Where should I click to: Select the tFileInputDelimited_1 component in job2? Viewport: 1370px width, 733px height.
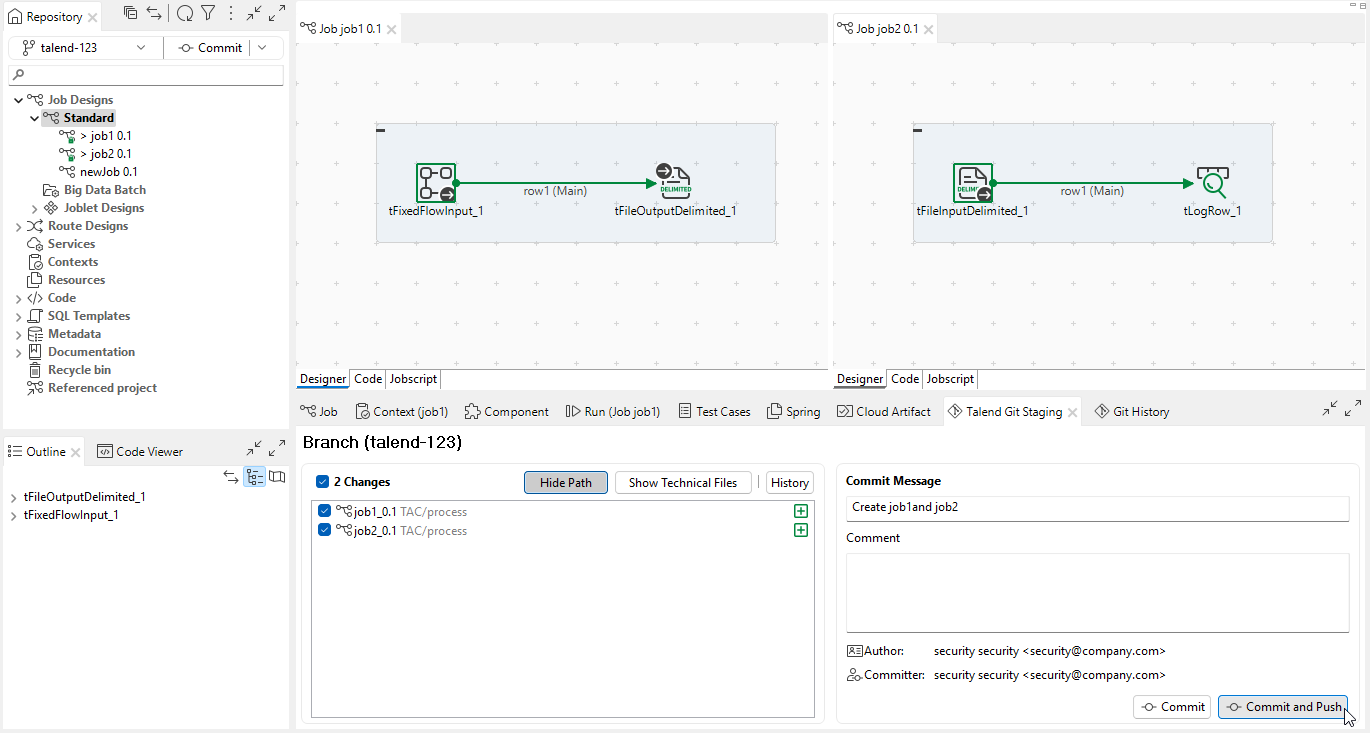[971, 182]
